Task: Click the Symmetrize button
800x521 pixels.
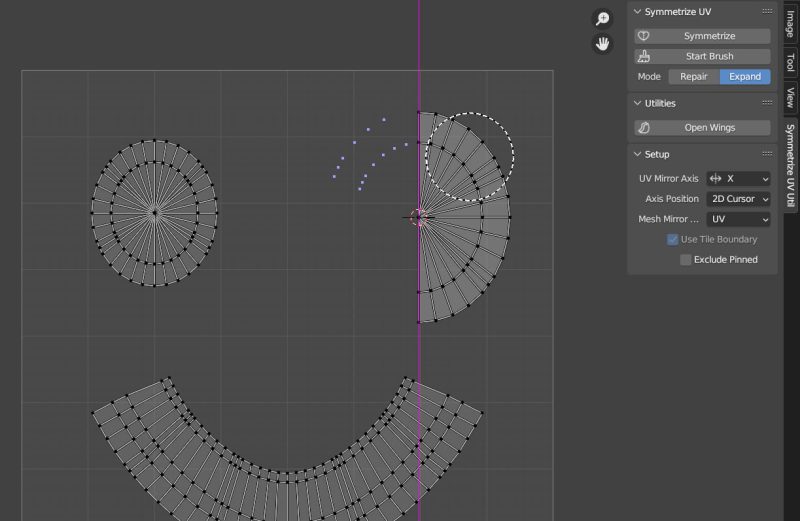Action: tap(702, 36)
